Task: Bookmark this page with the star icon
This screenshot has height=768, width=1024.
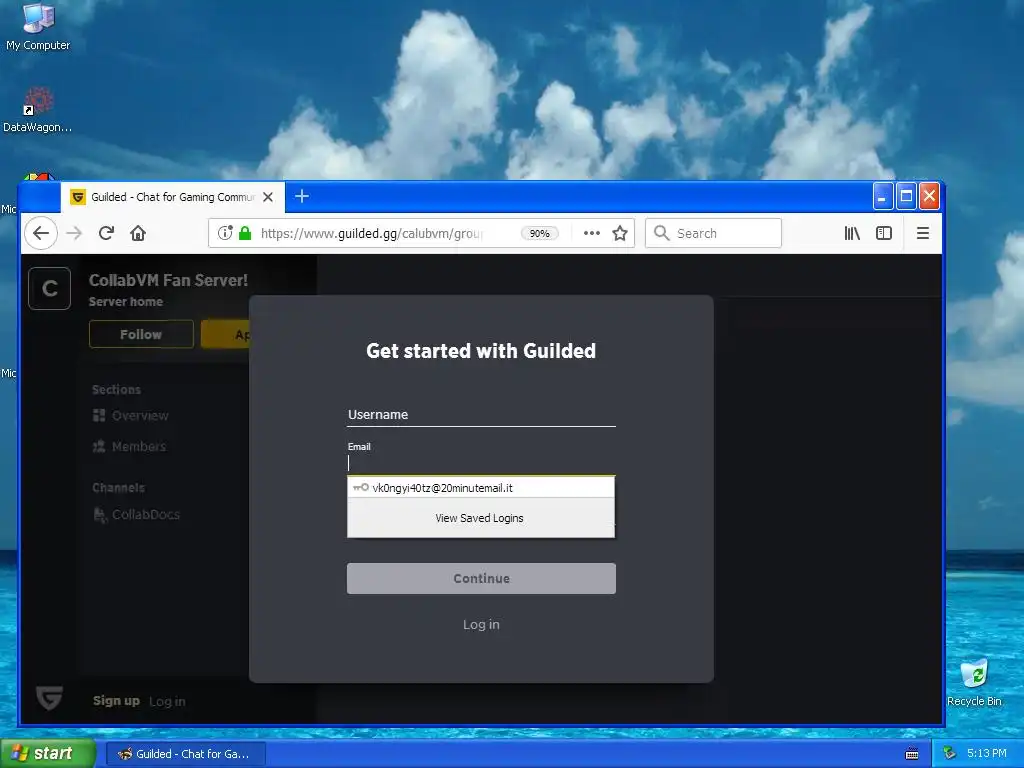Action: [620, 233]
